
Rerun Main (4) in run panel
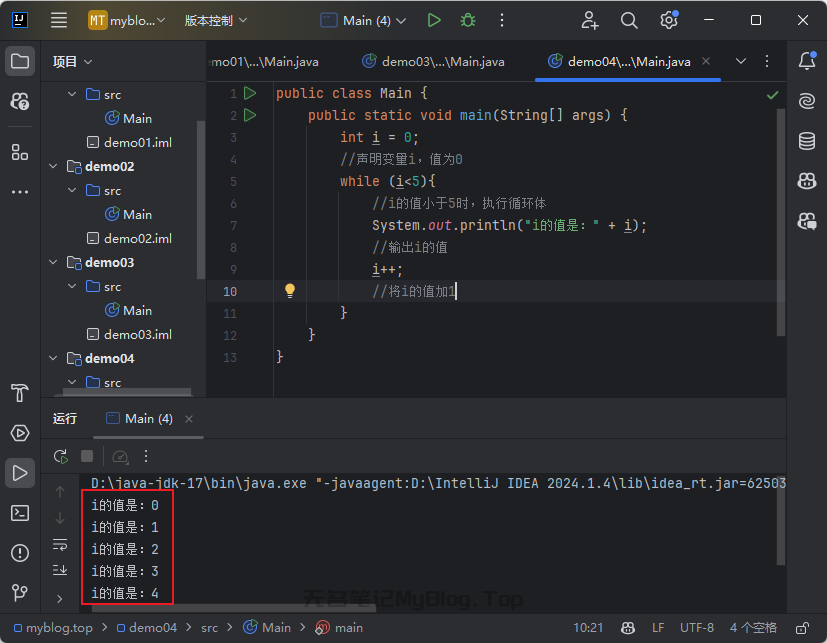[x=61, y=456]
